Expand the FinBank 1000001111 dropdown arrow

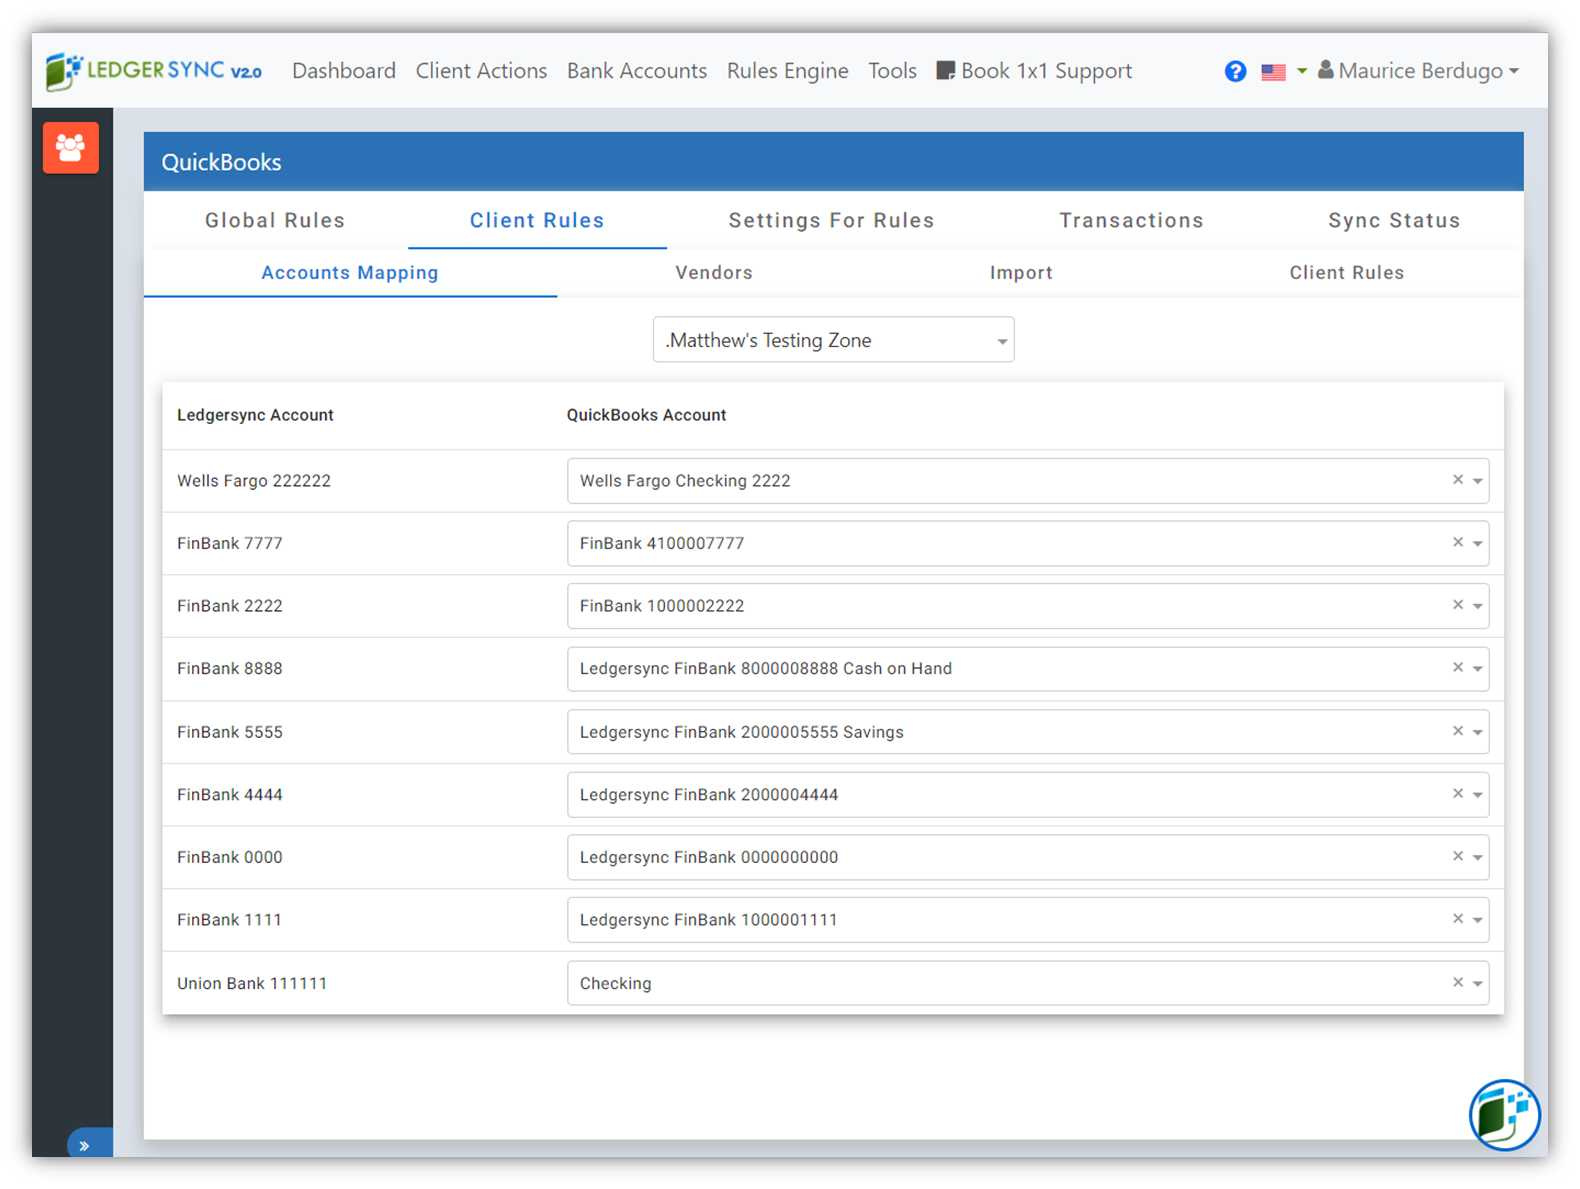(x=1477, y=921)
